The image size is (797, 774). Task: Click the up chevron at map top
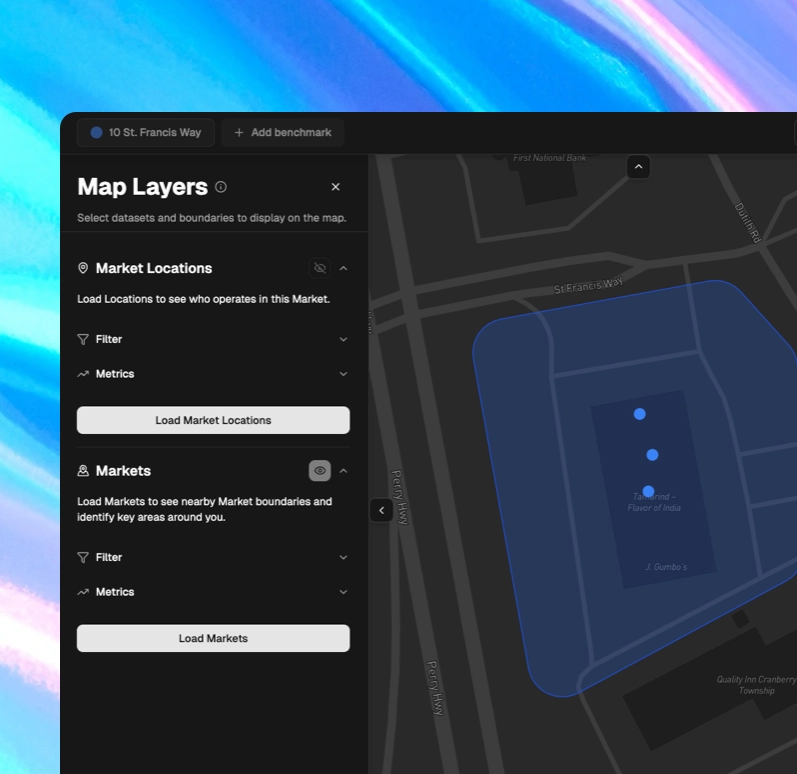pyautogui.click(x=638, y=167)
